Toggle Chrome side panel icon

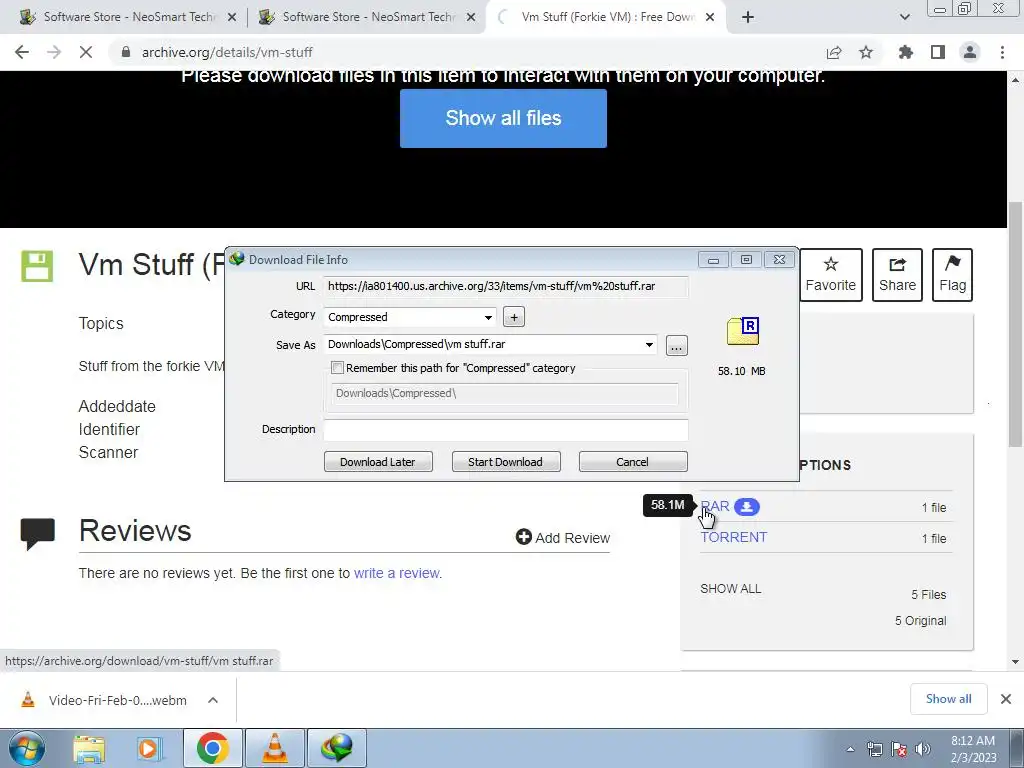click(x=938, y=52)
